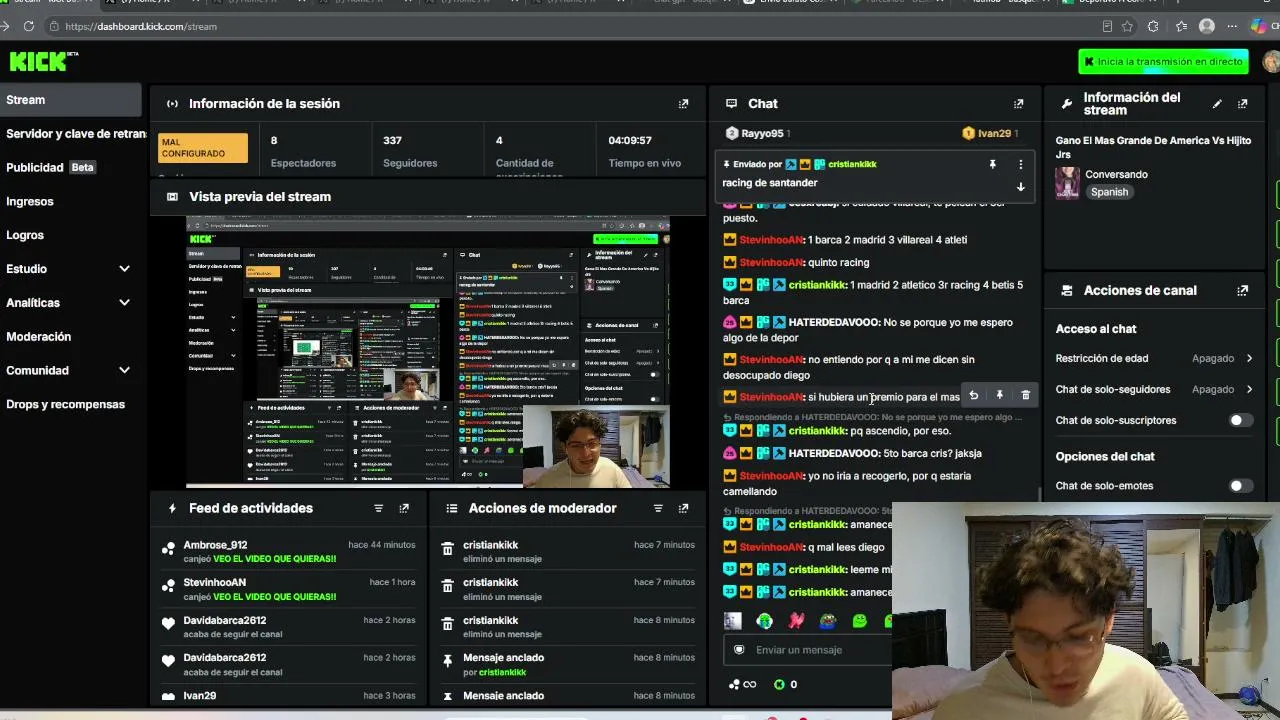Click the Seguidores count 337
The width and height of the screenshot is (1280, 720).
point(392,141)
